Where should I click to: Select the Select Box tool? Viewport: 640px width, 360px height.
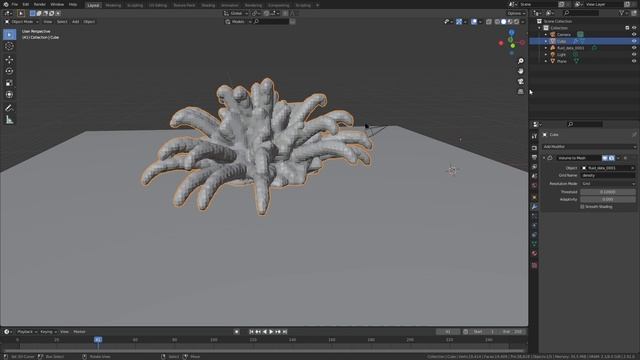(9, 35)
